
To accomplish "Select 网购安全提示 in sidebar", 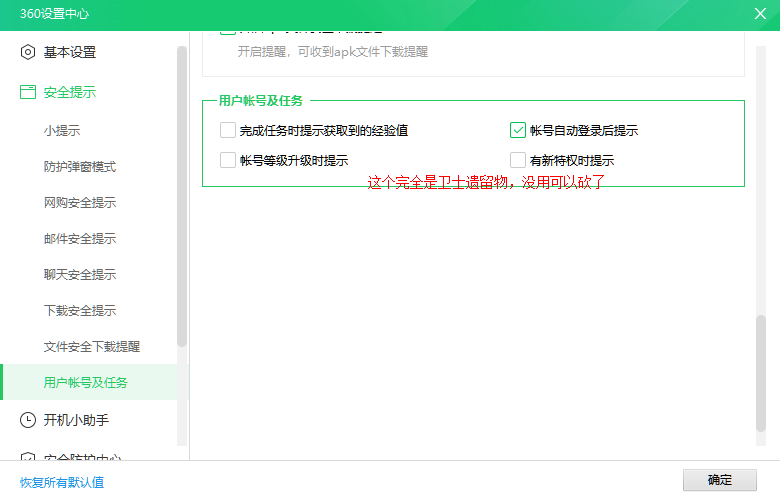I will click(80, 202).
